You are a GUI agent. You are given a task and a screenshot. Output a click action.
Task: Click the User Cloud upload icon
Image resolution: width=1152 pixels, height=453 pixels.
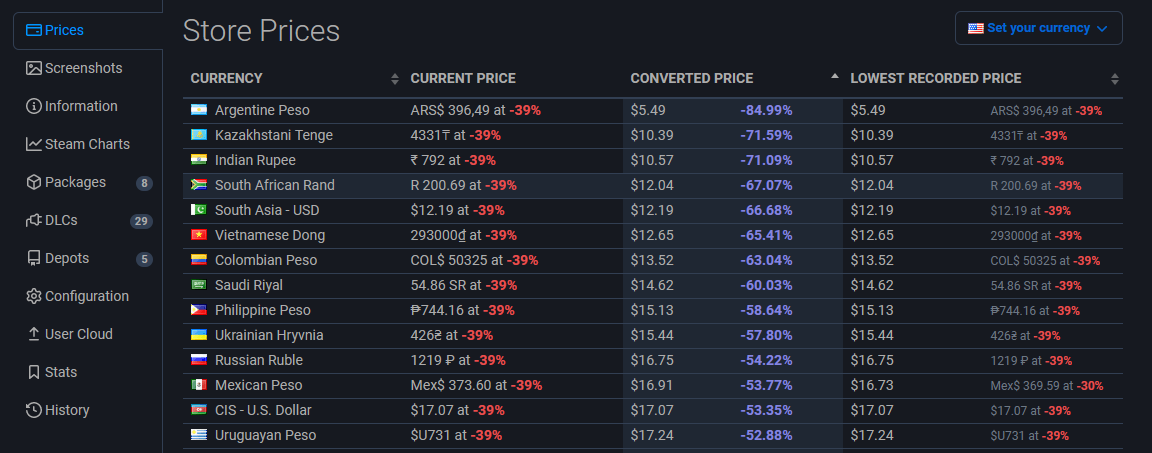pyautogui.click(x=33, y=335)
